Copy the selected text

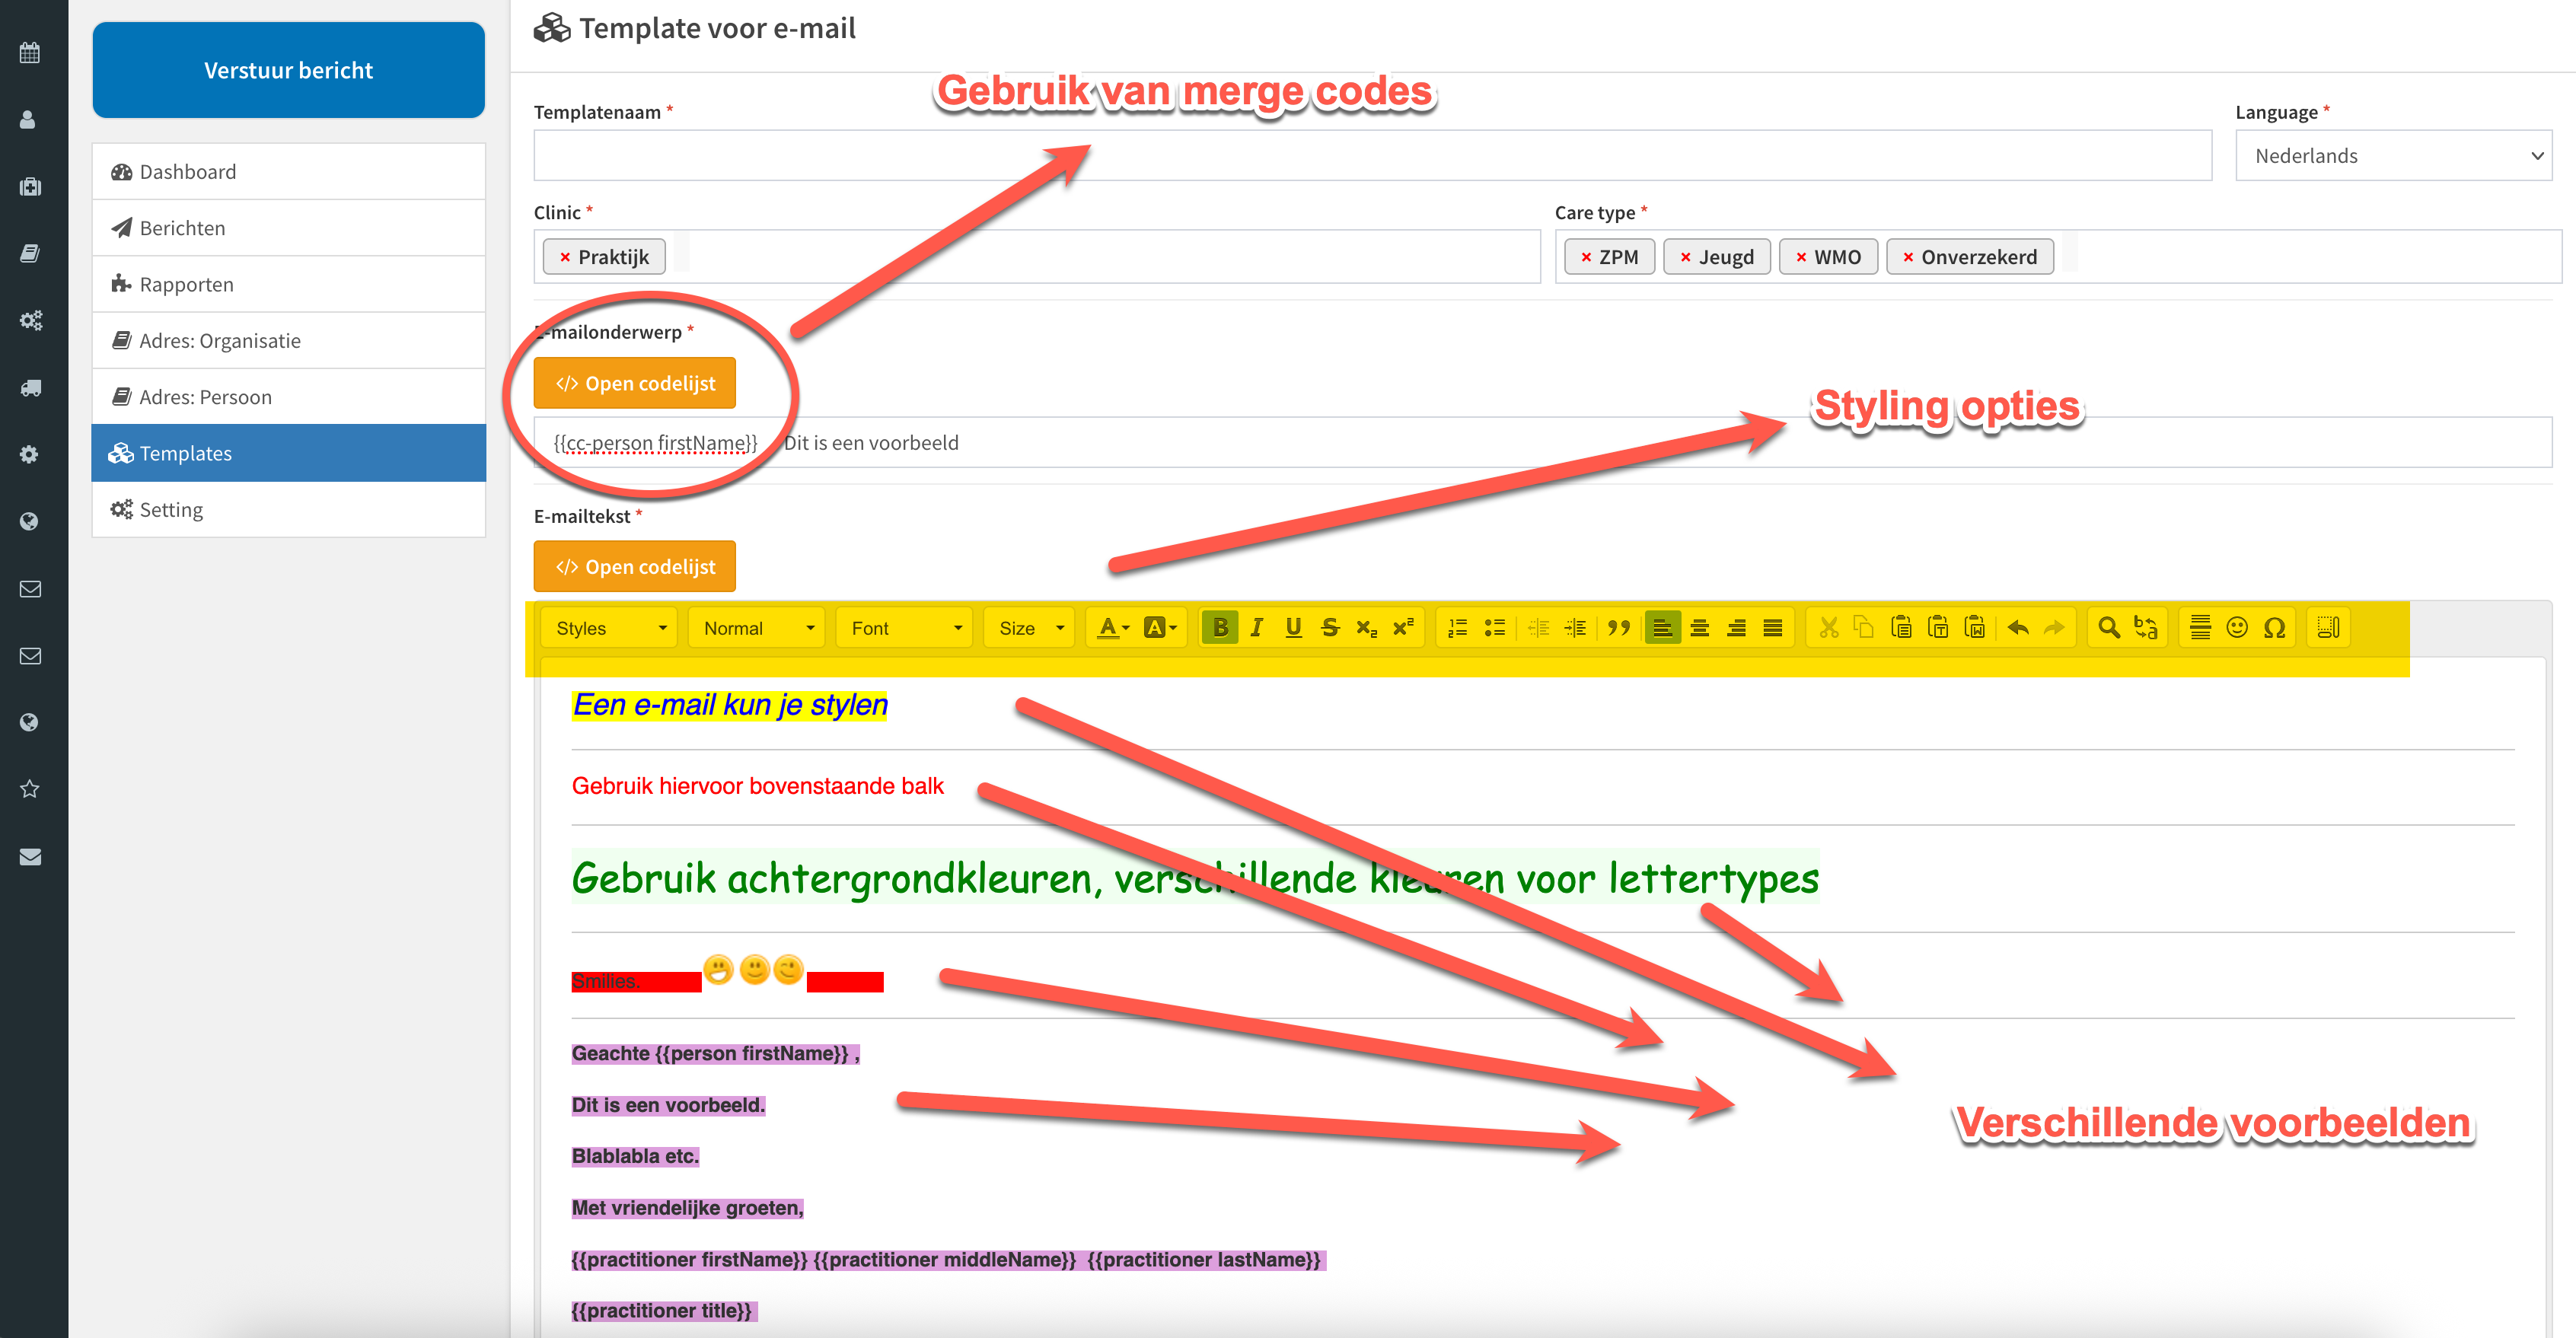pyautogui.click(x=1864, y=628)
